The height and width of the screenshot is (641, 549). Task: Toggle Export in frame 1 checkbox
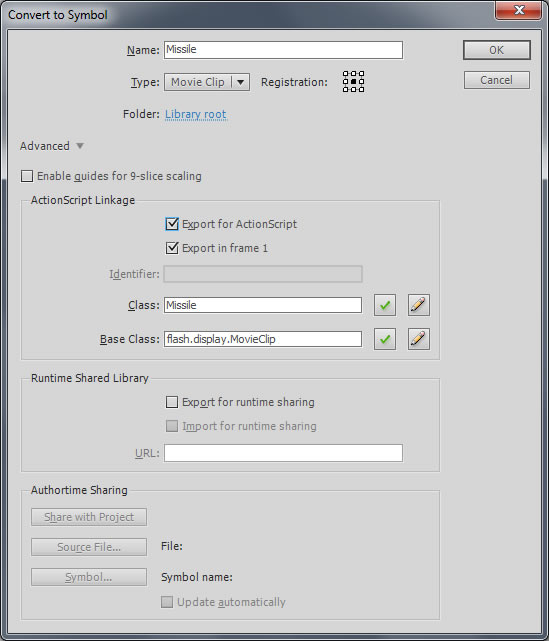[172, 248]
